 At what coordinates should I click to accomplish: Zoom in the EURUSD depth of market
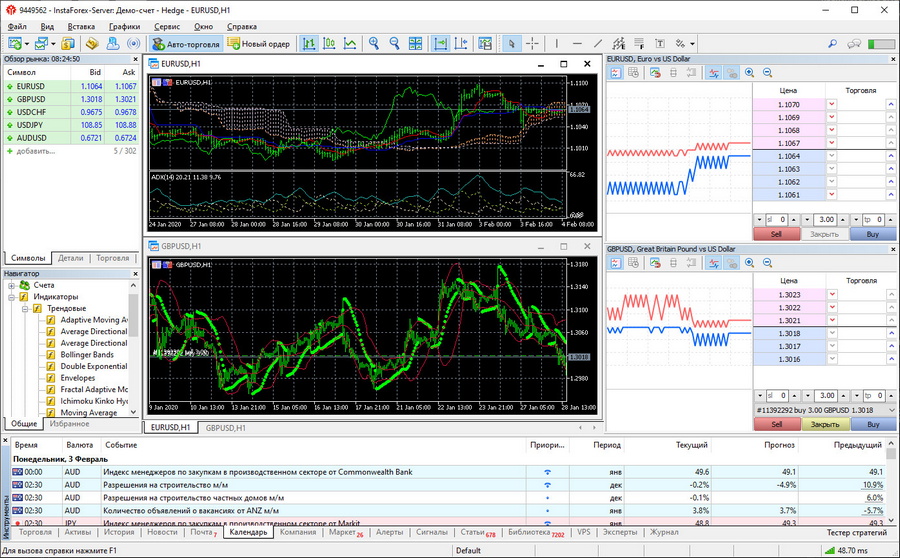pyautogui.click(x=751, y=73)
